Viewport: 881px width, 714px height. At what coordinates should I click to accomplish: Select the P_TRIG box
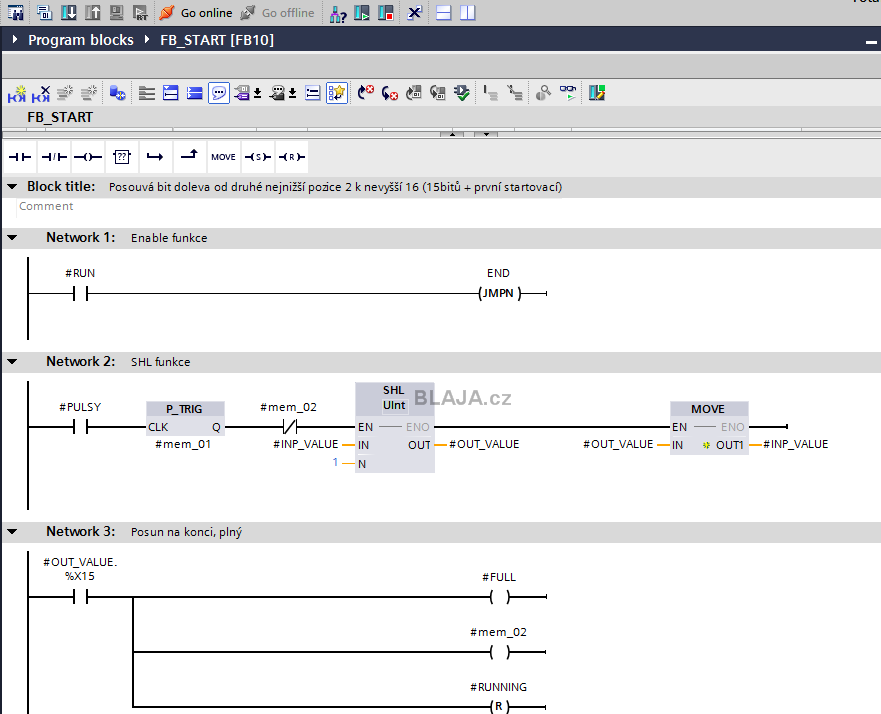coord(185,419)
